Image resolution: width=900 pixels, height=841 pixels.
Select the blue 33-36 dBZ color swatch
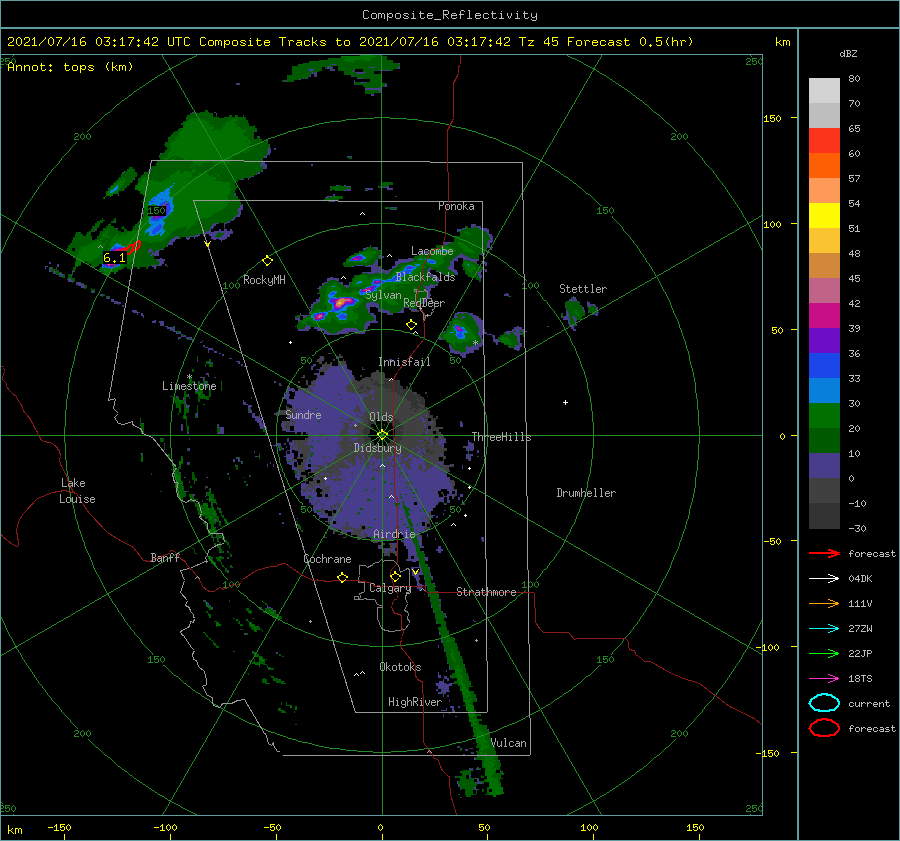824,366
